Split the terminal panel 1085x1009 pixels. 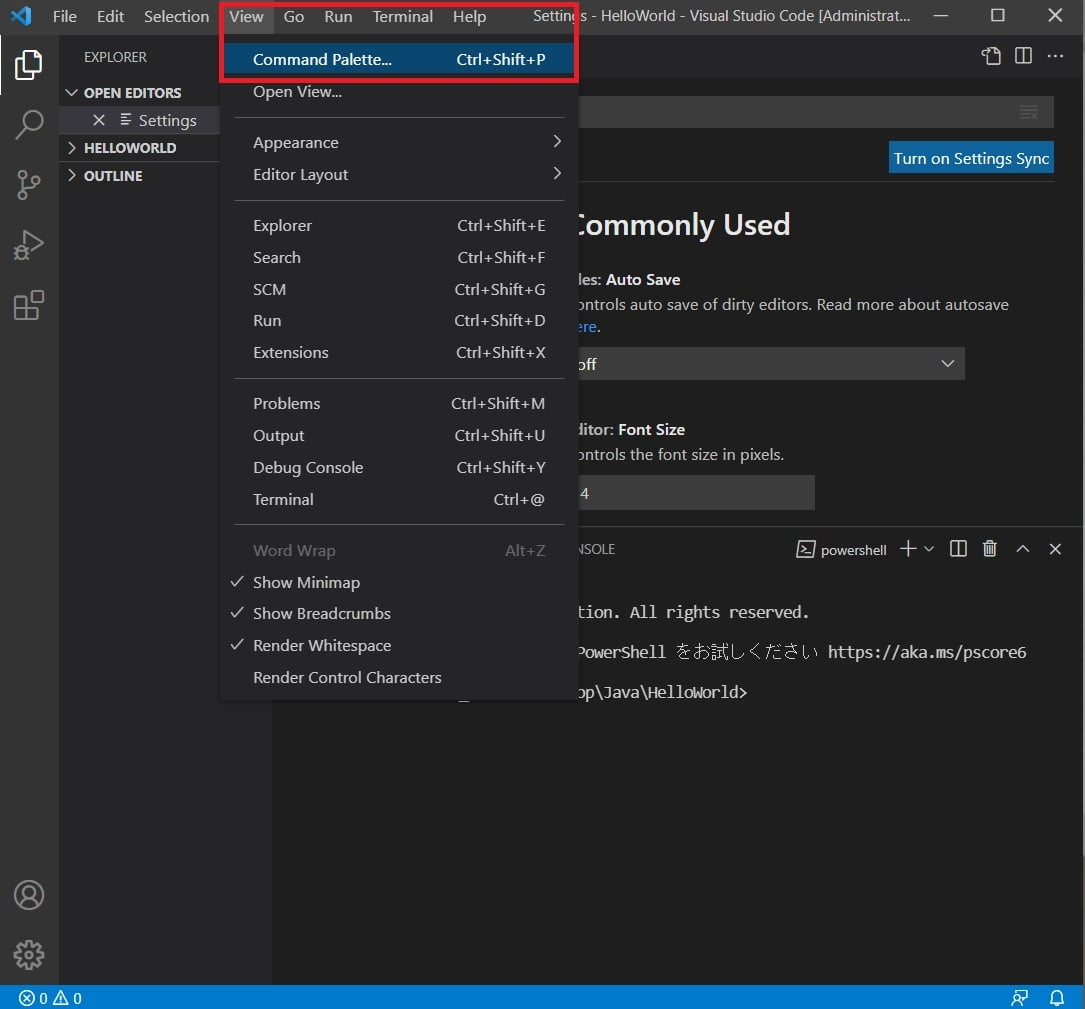[x=957, y=548]
